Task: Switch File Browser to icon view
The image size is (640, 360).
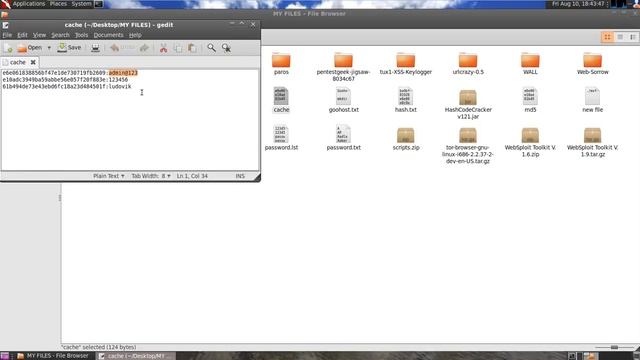Action: [607, 37]
